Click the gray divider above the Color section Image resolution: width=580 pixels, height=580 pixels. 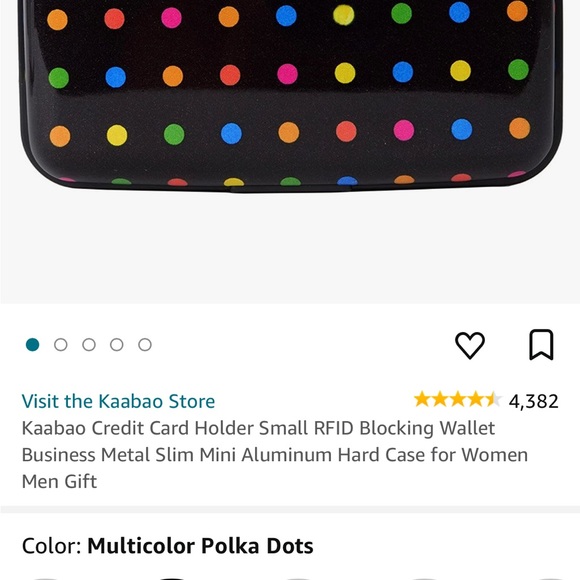click(290, 509)
